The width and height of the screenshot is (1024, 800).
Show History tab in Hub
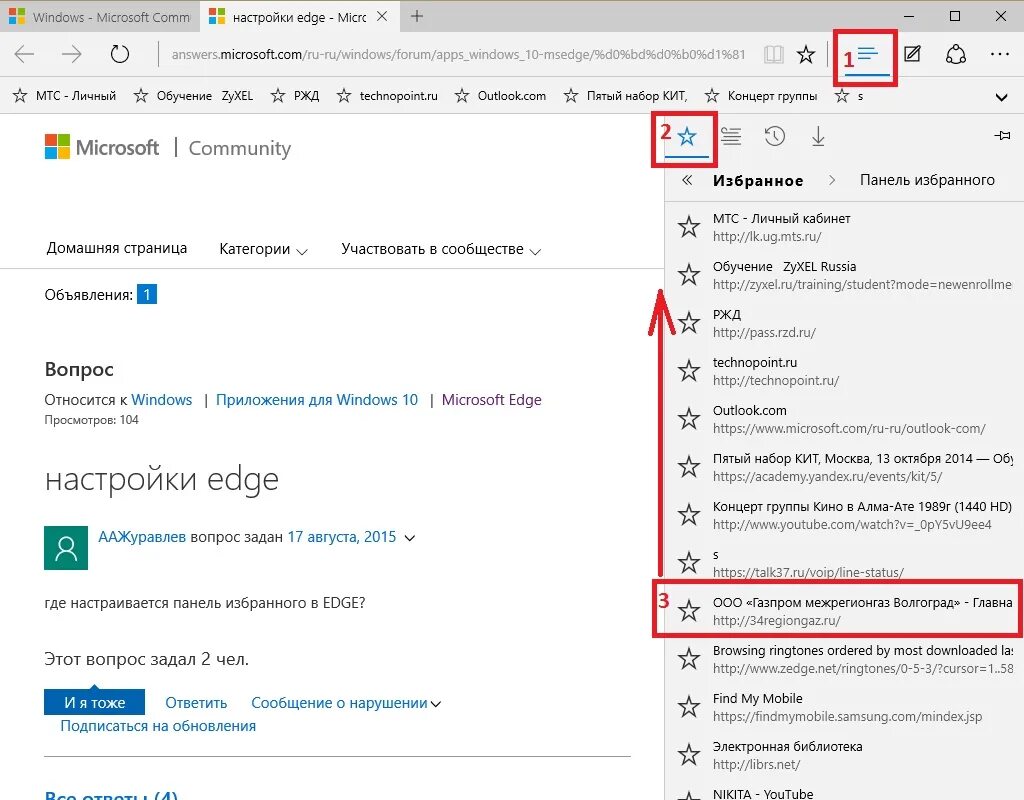coord(775,136)
